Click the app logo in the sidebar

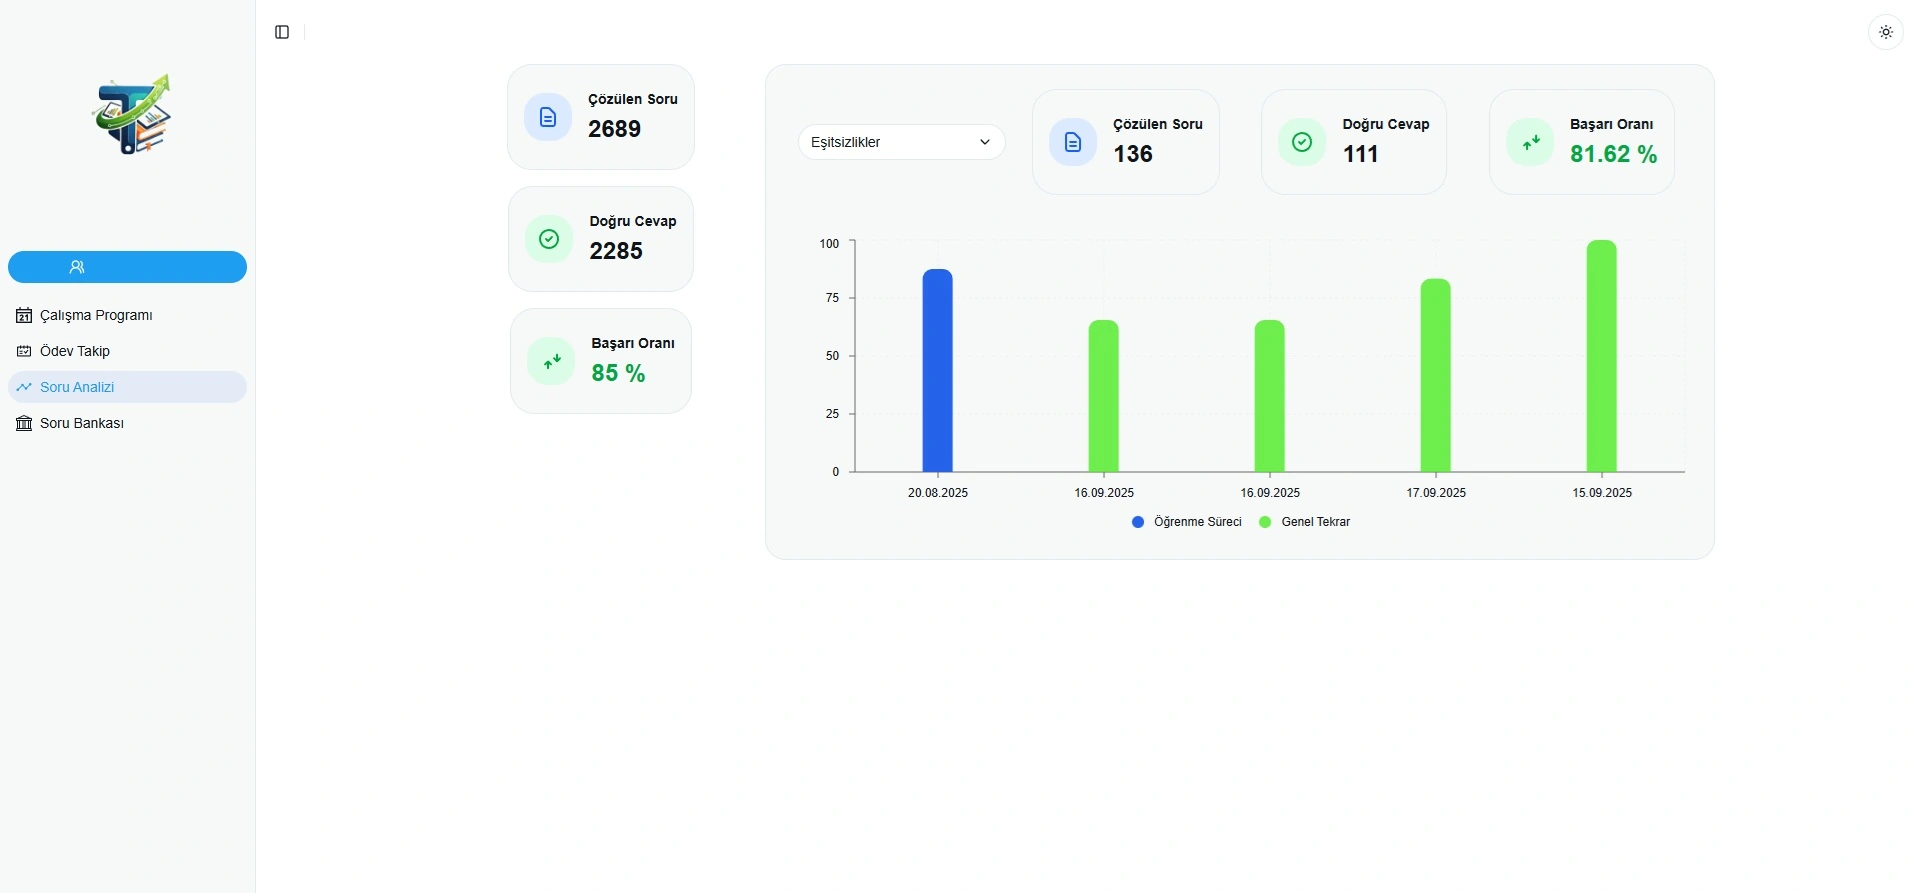tap(131, 115)
